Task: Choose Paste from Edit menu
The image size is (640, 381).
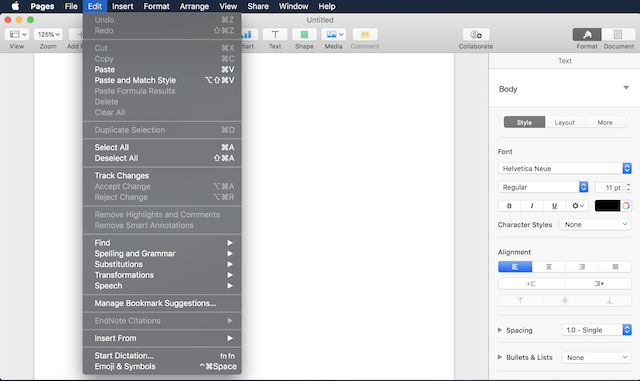Action: [162, 69]
